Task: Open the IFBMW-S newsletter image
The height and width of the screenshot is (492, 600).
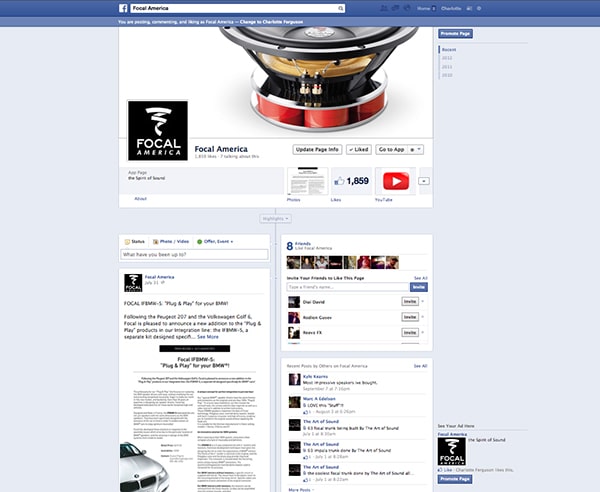Action: [194, 418]
